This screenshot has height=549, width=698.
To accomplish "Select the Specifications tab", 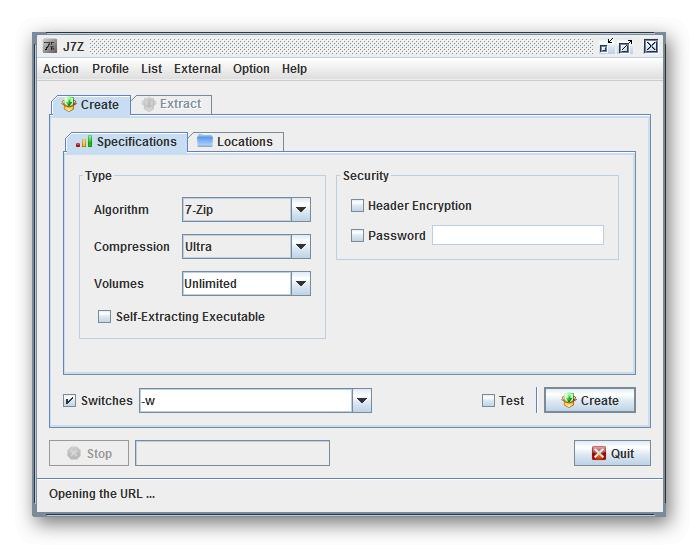I will coord(126,142).
